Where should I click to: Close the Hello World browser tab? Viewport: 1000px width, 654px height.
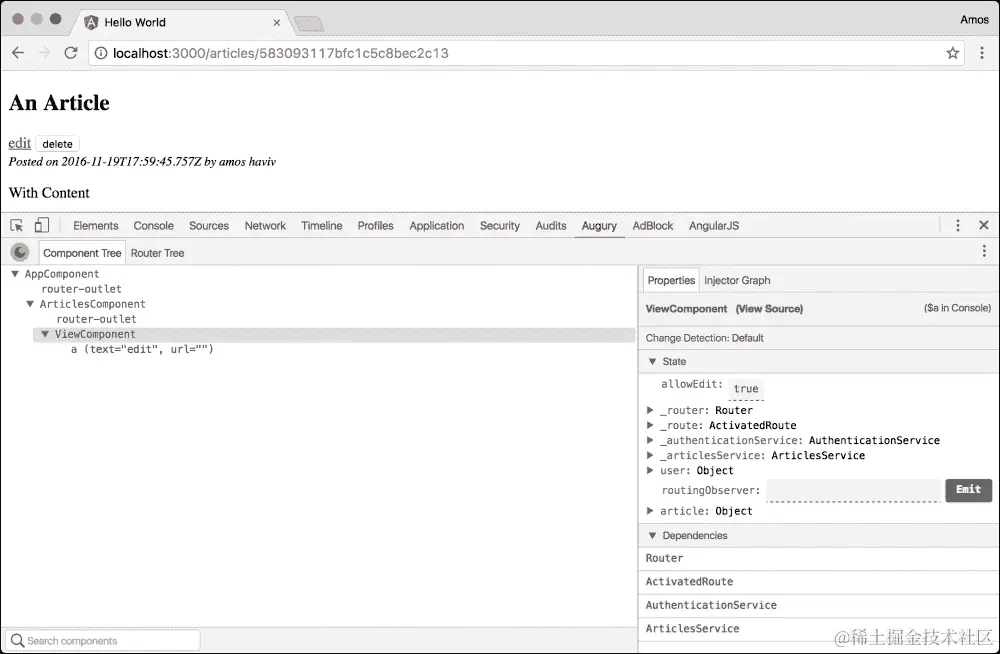click(277, 22)
